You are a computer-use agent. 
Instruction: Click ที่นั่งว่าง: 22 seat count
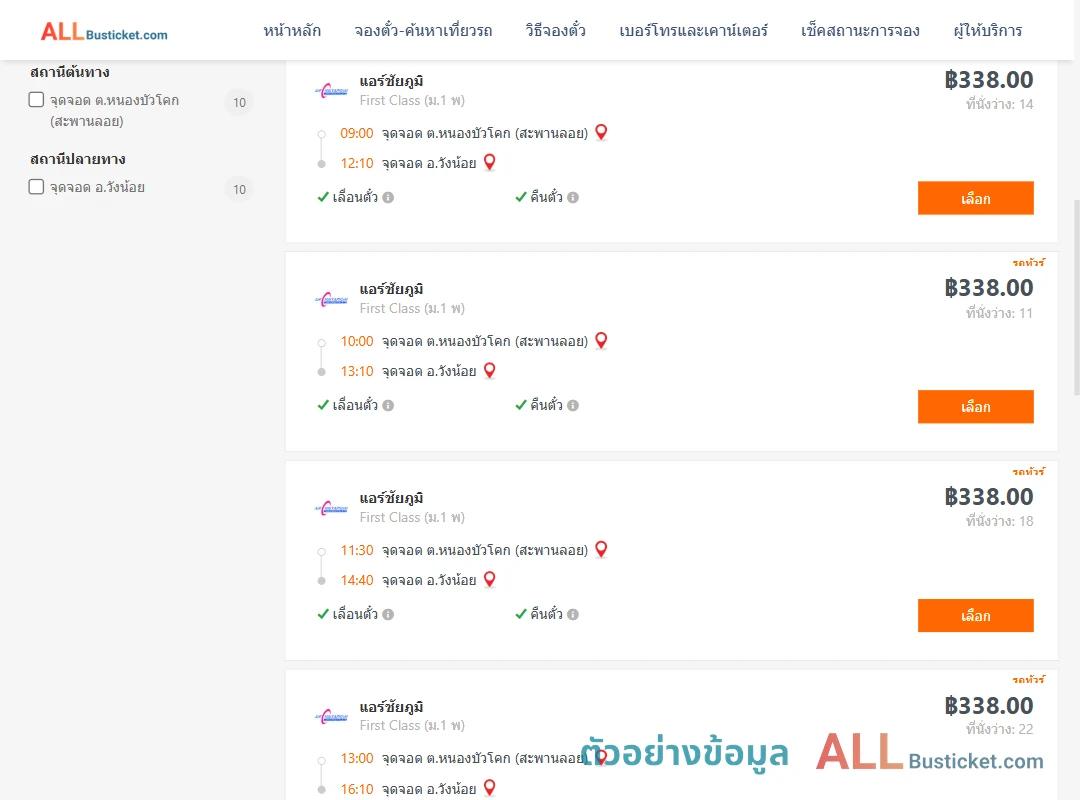point(999,729)
